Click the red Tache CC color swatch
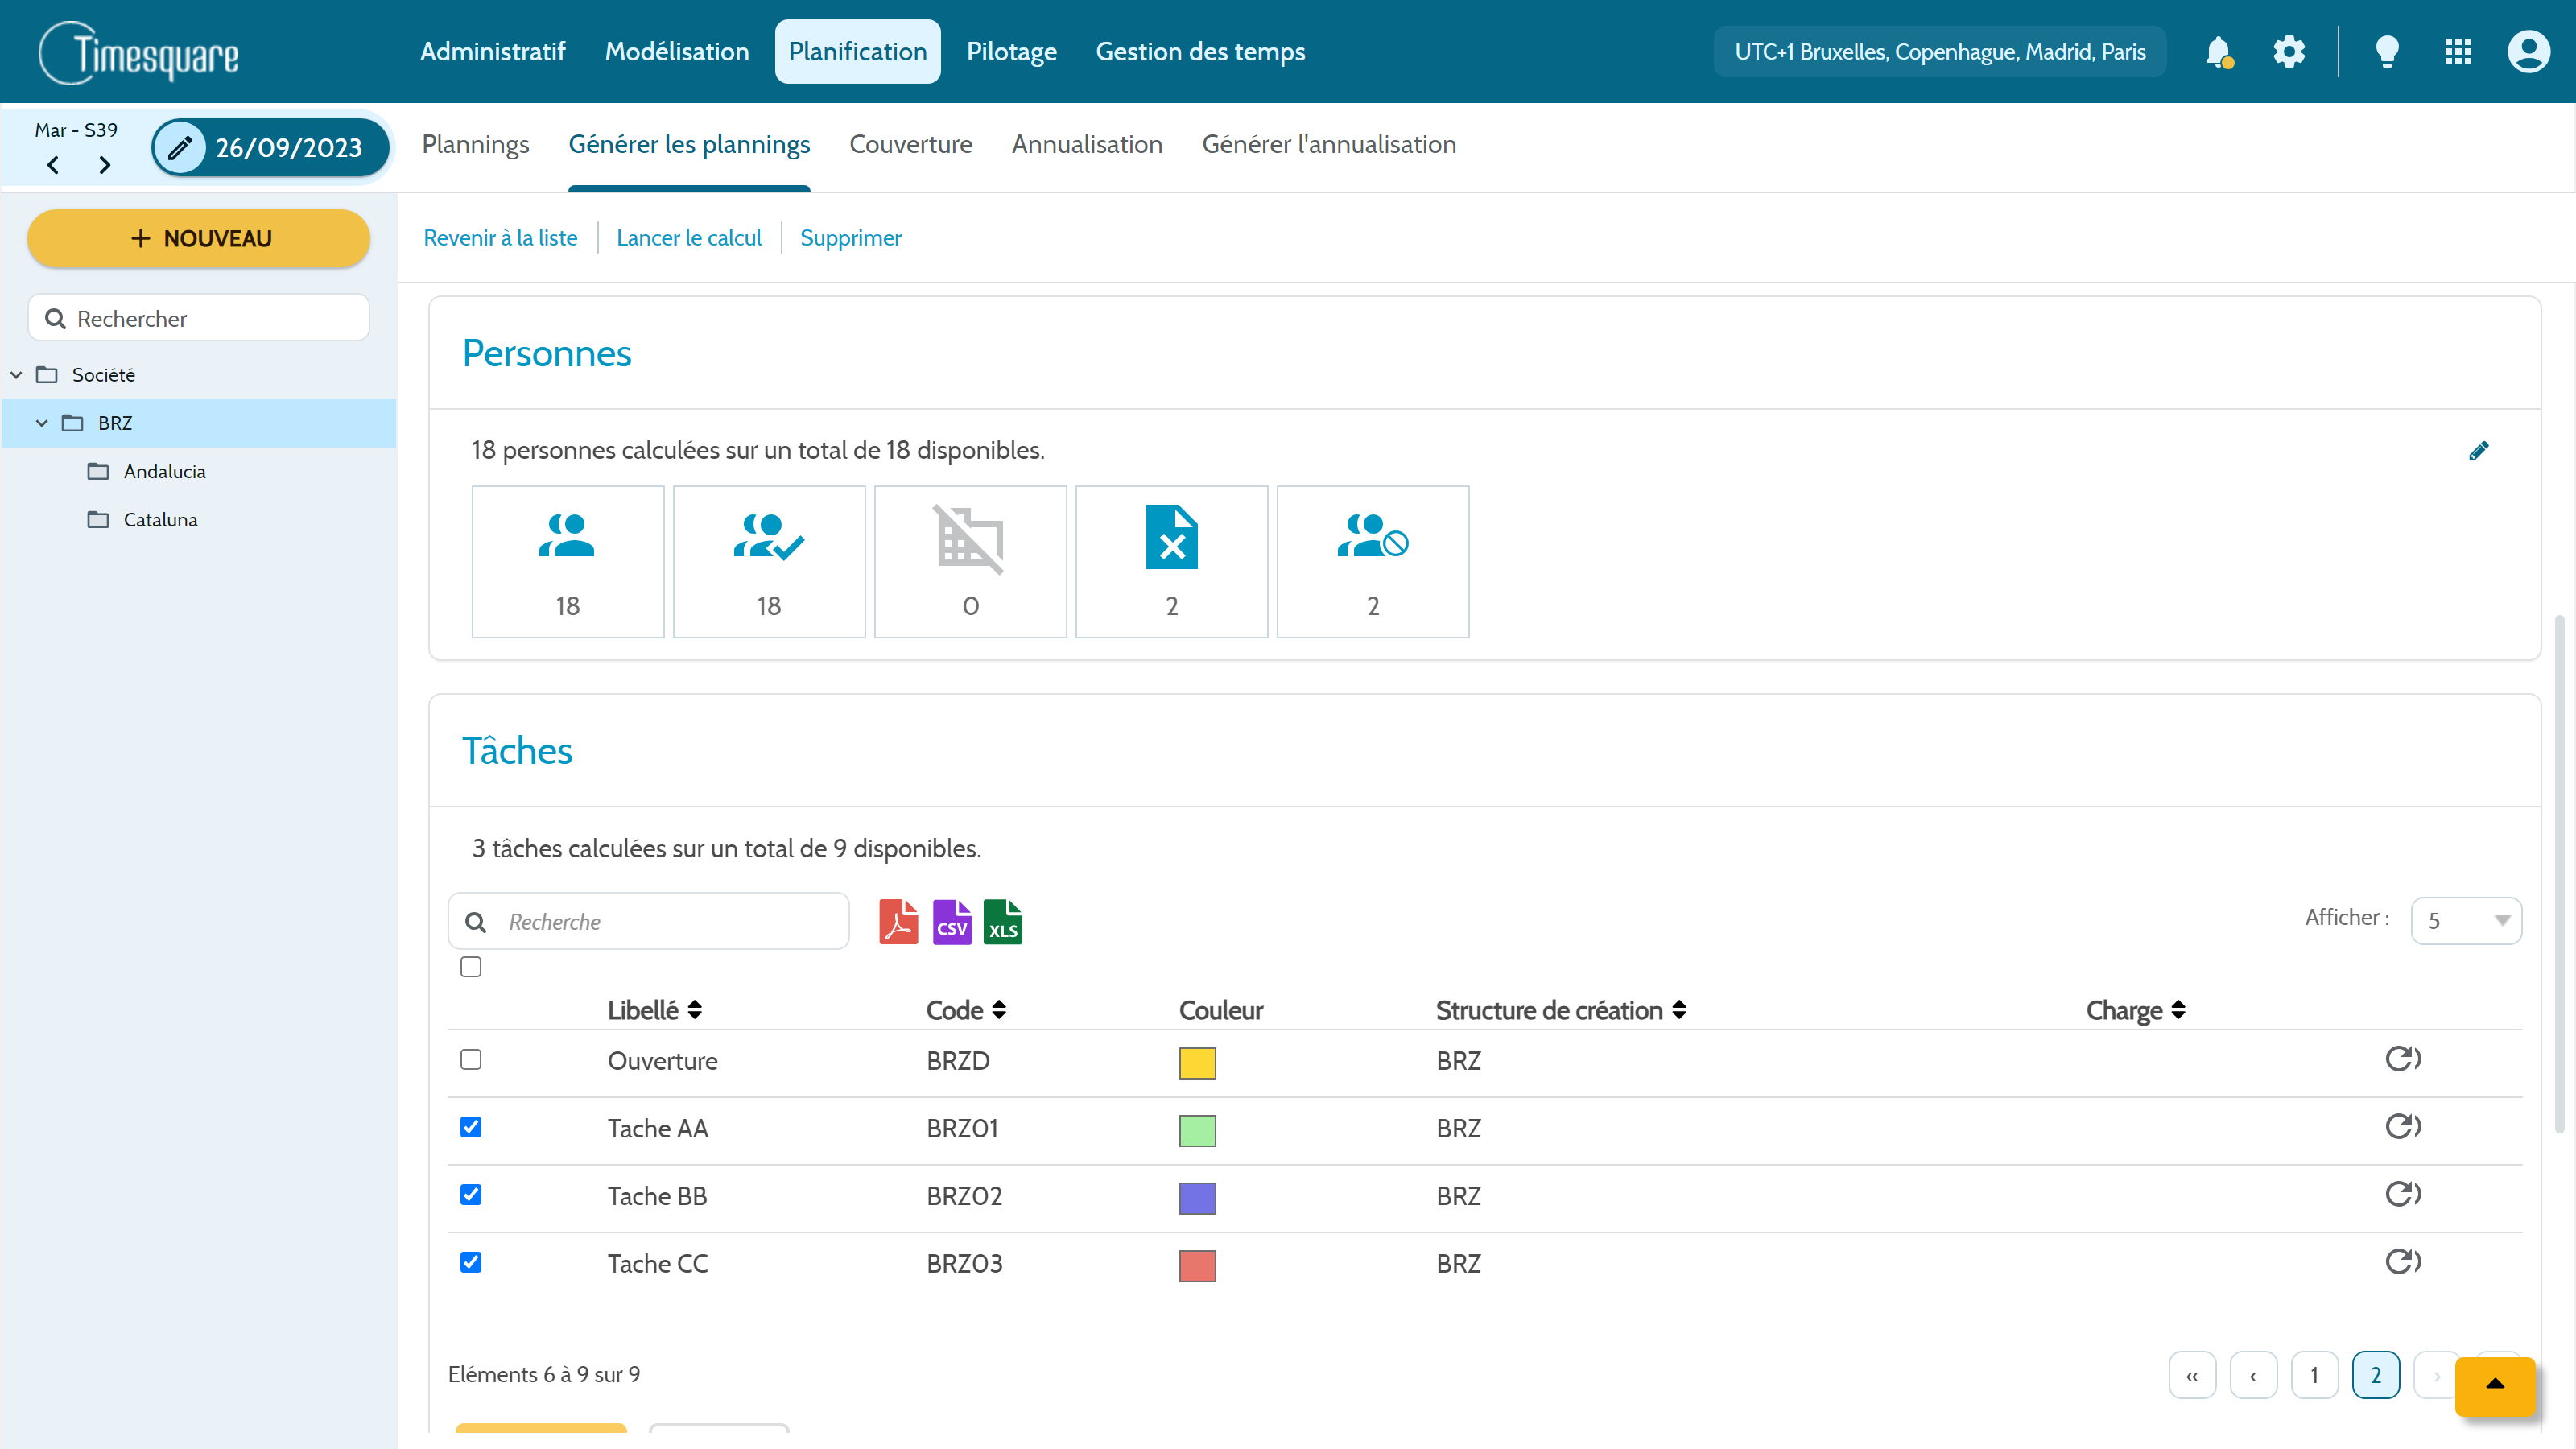The width and height of the screenshot is (2576, 1449). (x=1197, y=1265)
